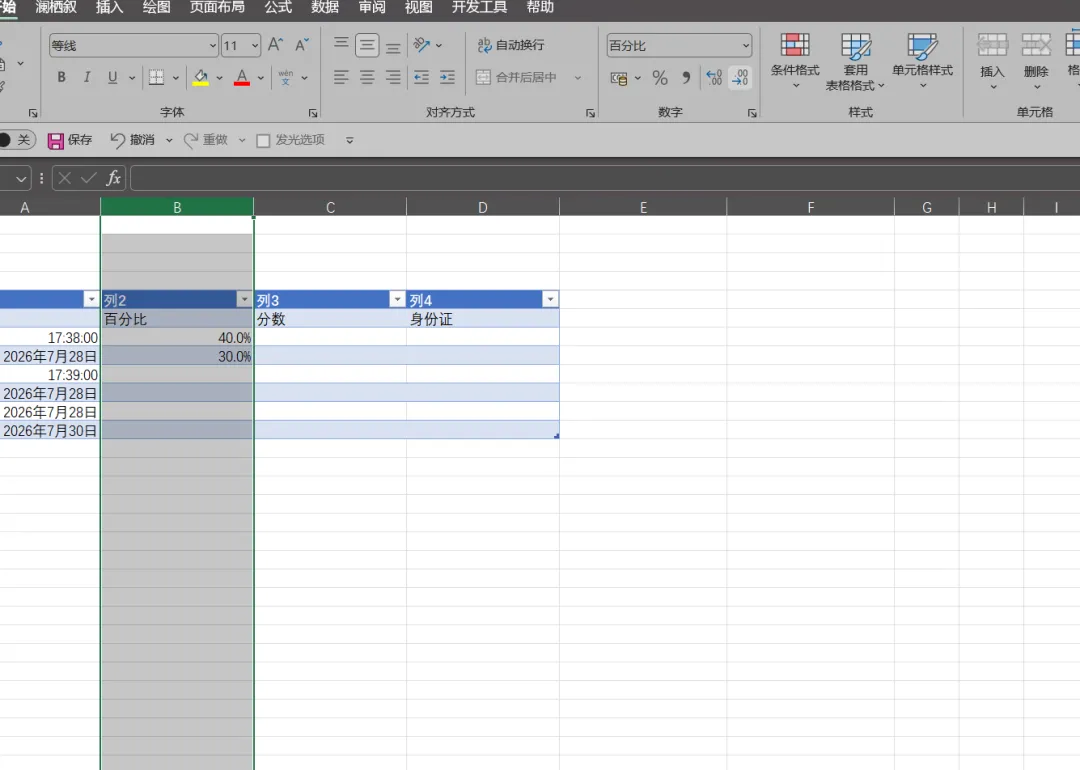Check the 发光选项 checkbox
The image size is (1080, 770).
262,141
